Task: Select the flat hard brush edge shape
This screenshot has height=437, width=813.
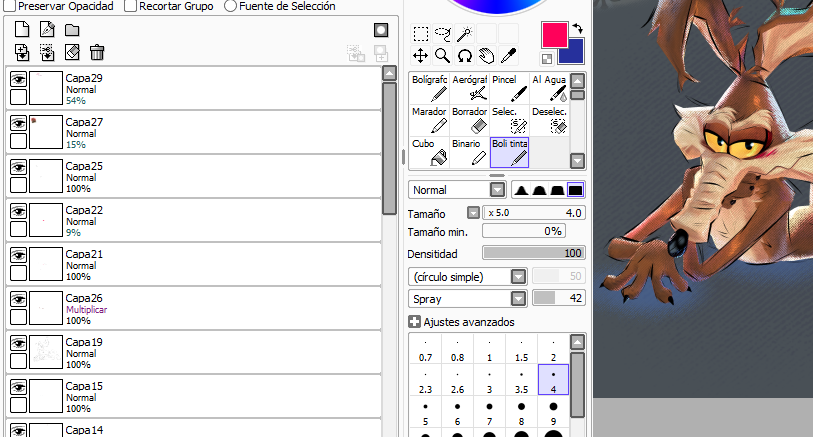Action: [575, 190]
